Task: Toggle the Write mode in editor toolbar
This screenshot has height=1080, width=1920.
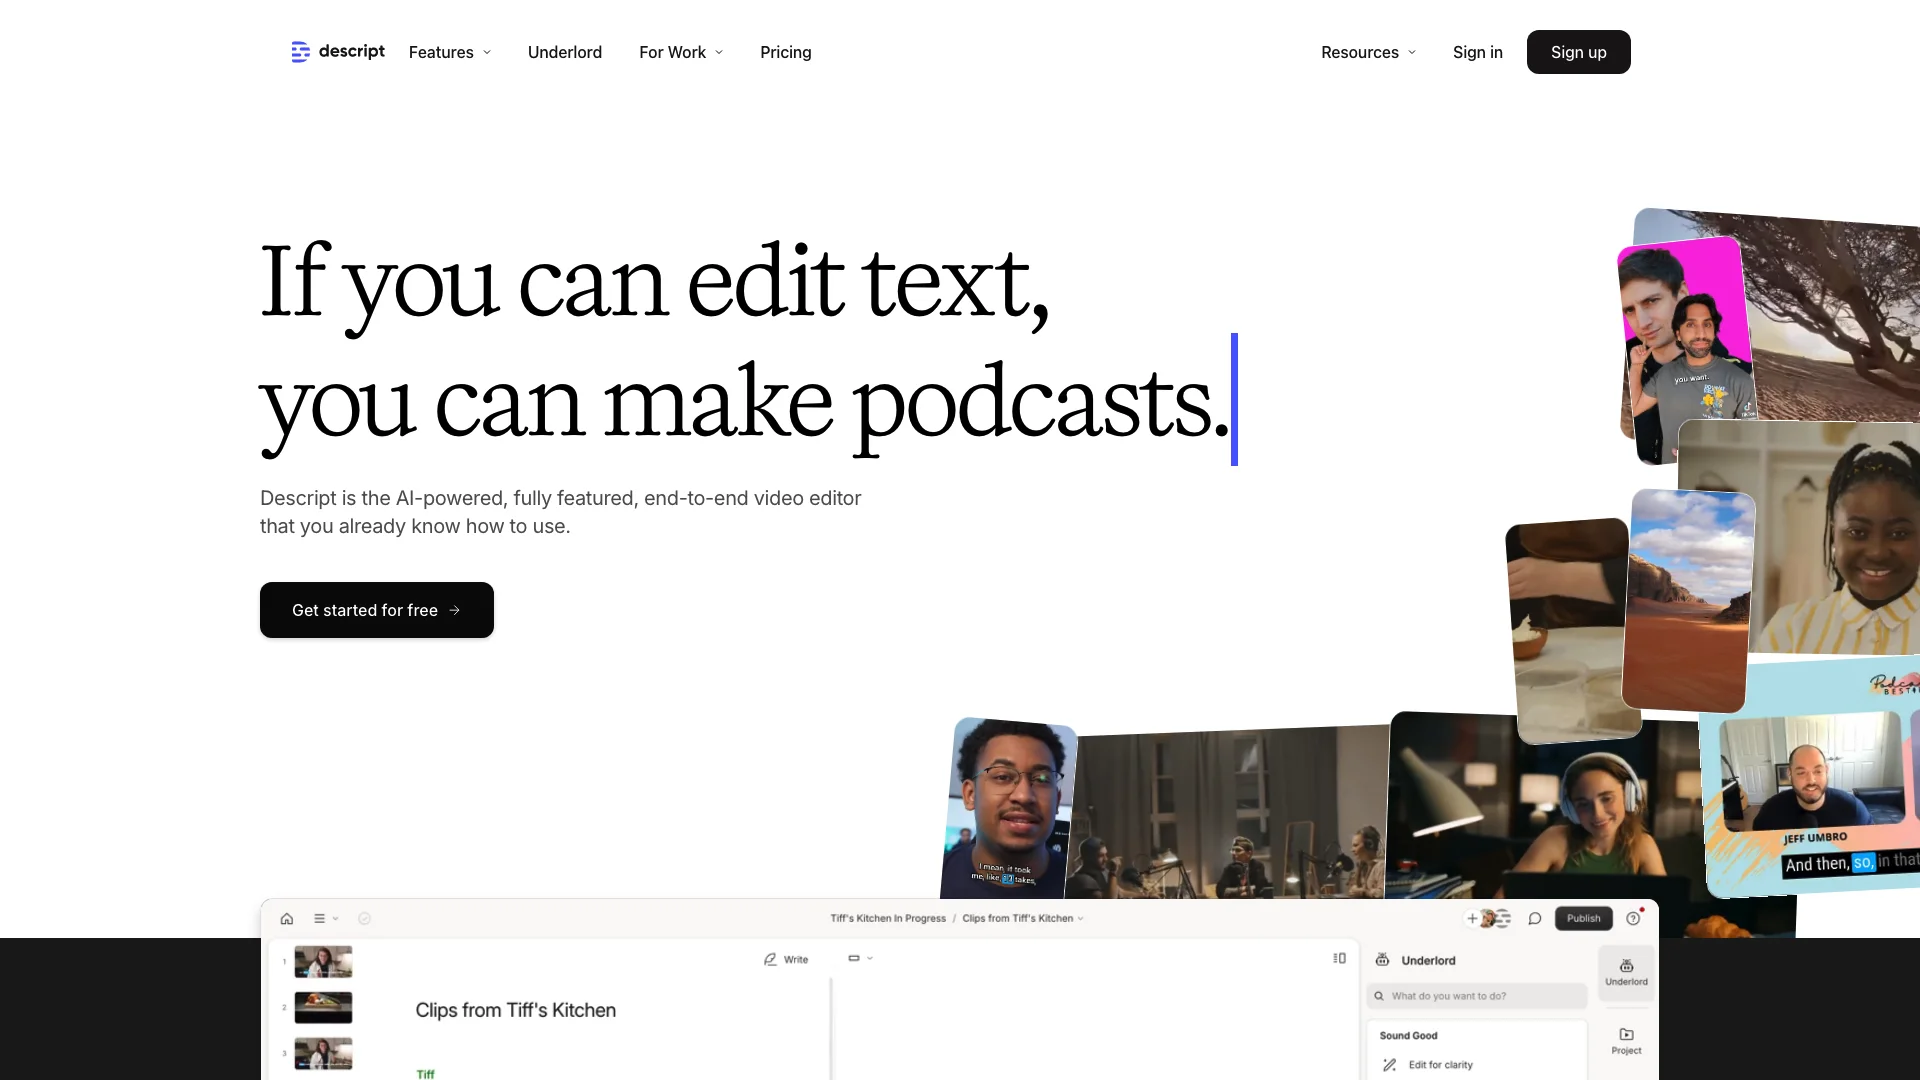Action: (787, 959)
